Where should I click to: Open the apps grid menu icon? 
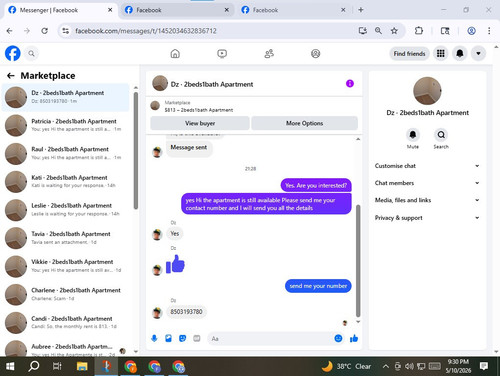coord(441,53)
